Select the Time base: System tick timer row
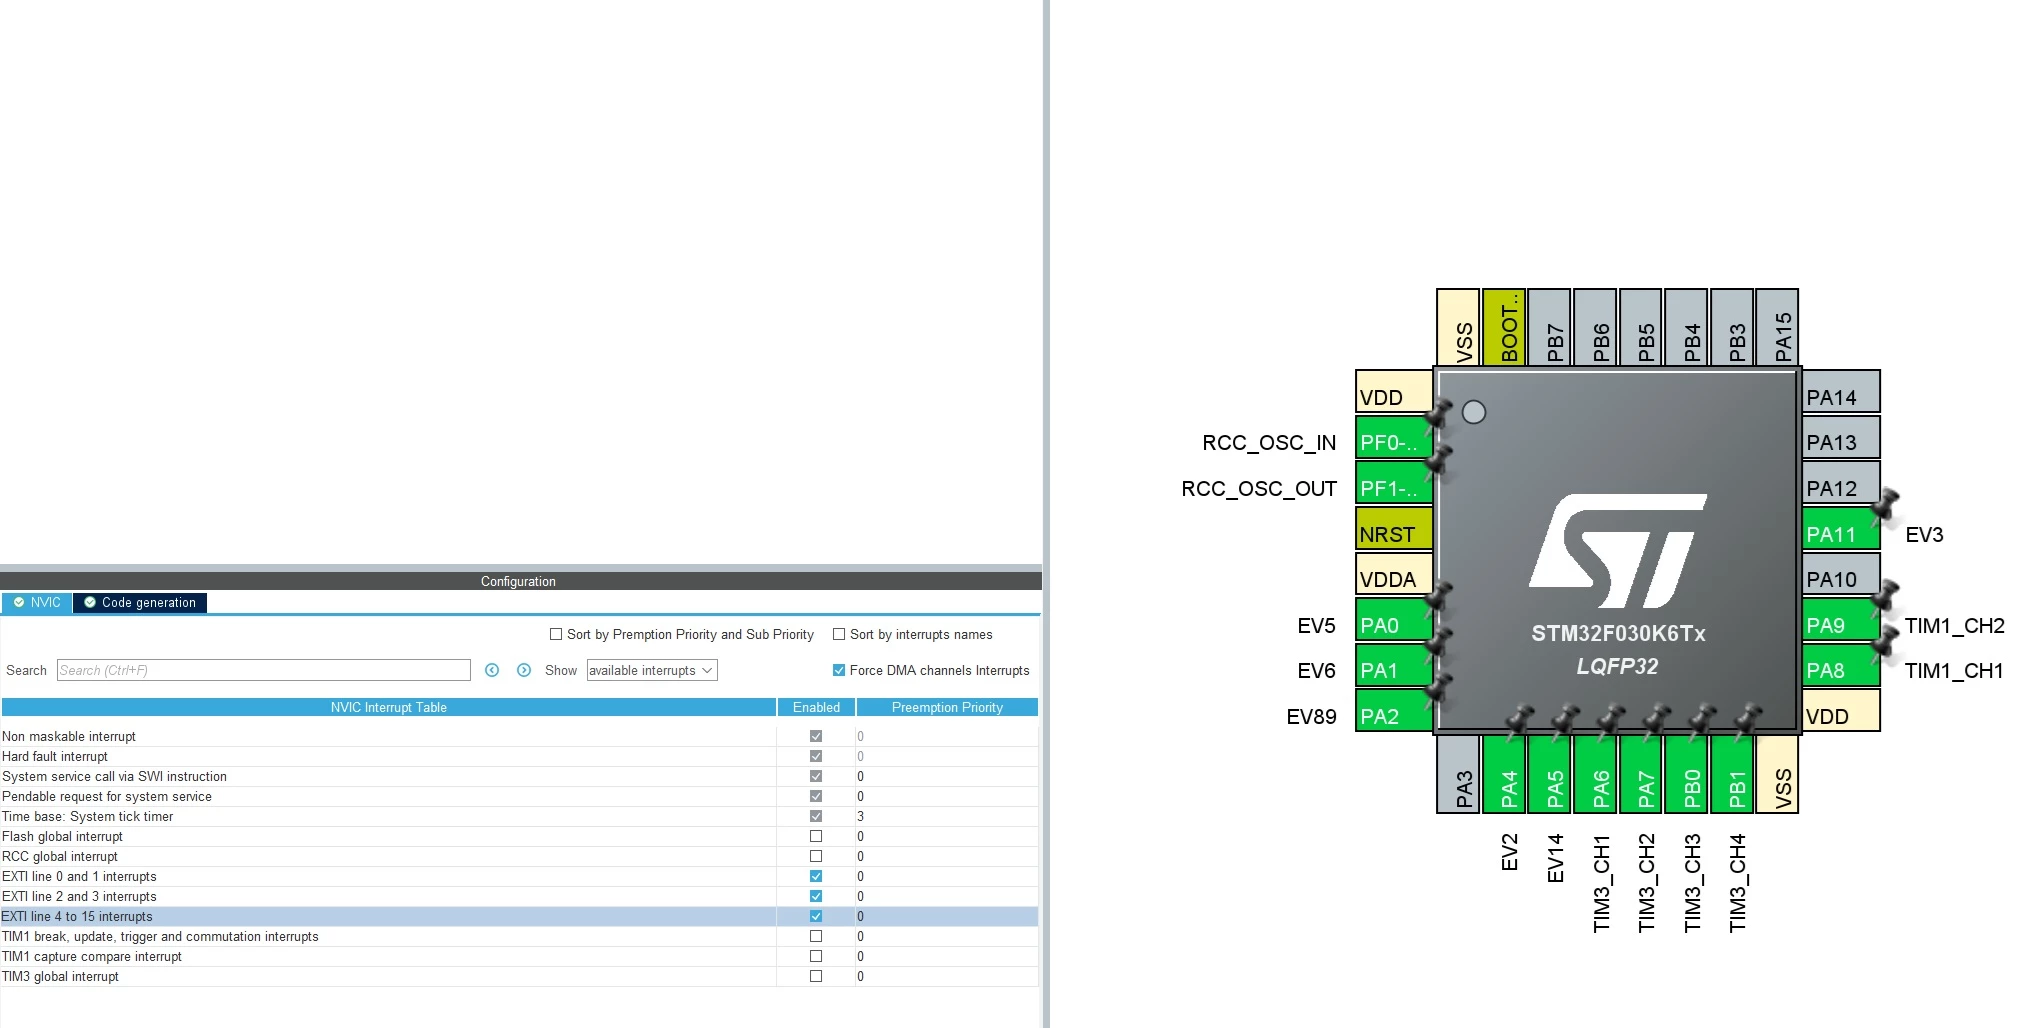Image resolution: width=2028 pixels, height=1028 pixels. coord(519,816)
